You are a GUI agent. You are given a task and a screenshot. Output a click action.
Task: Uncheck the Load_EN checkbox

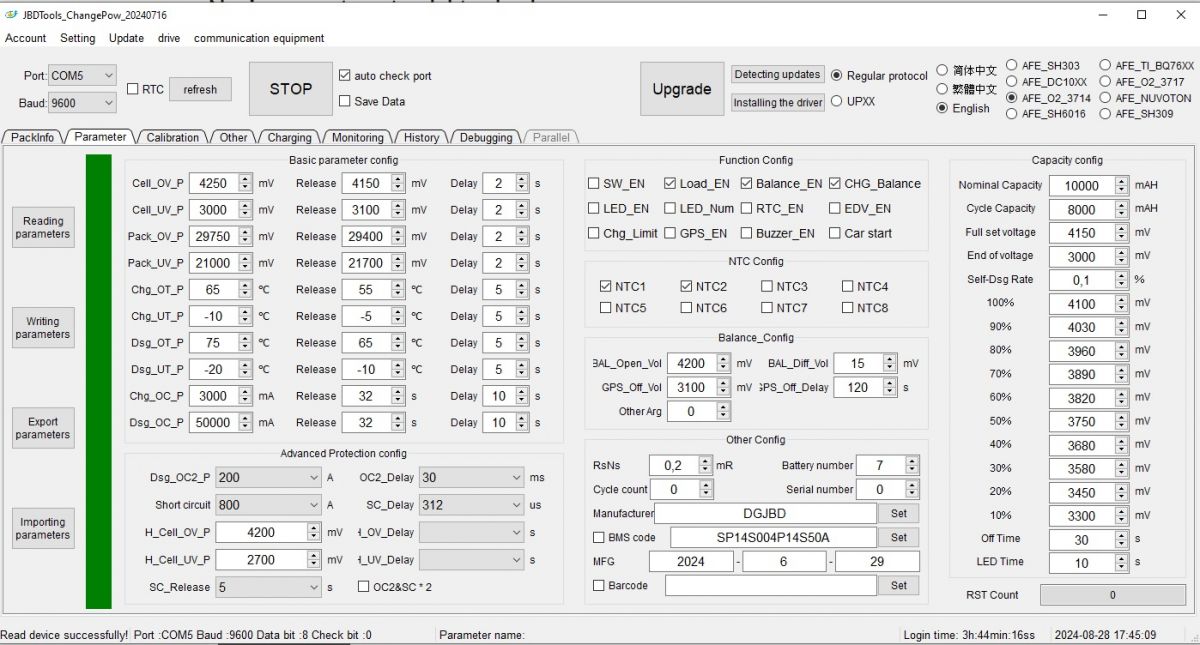tap(670, 183)
